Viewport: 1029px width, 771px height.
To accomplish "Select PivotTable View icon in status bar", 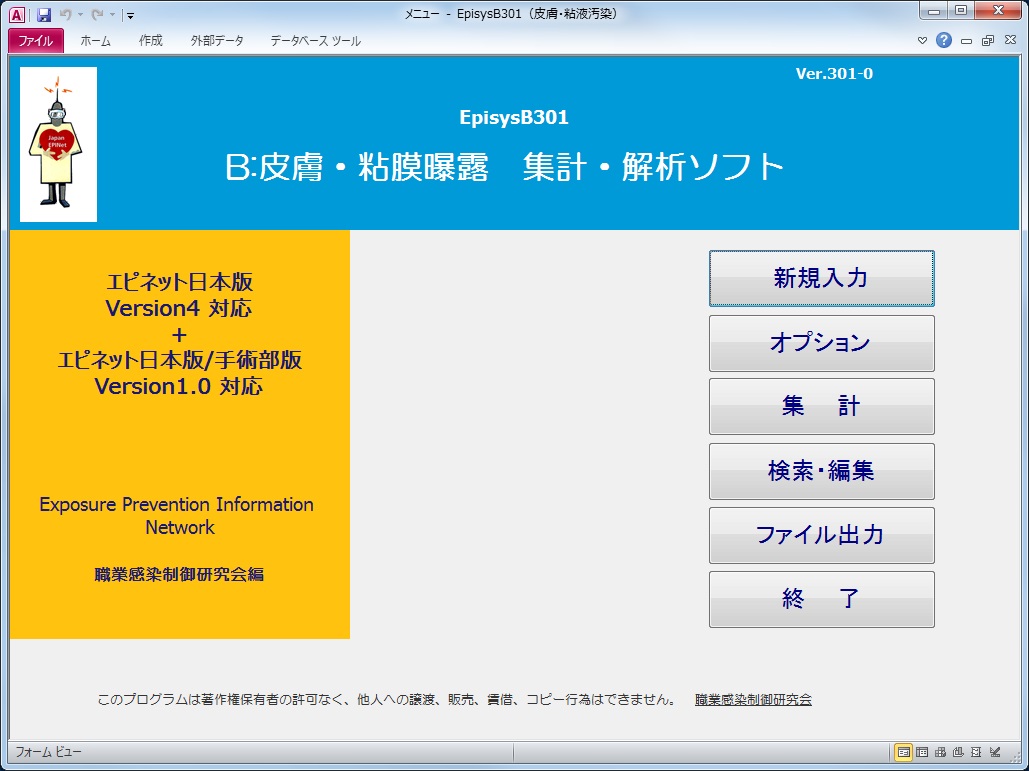I will pyautogui.click(x=940, y=752).
